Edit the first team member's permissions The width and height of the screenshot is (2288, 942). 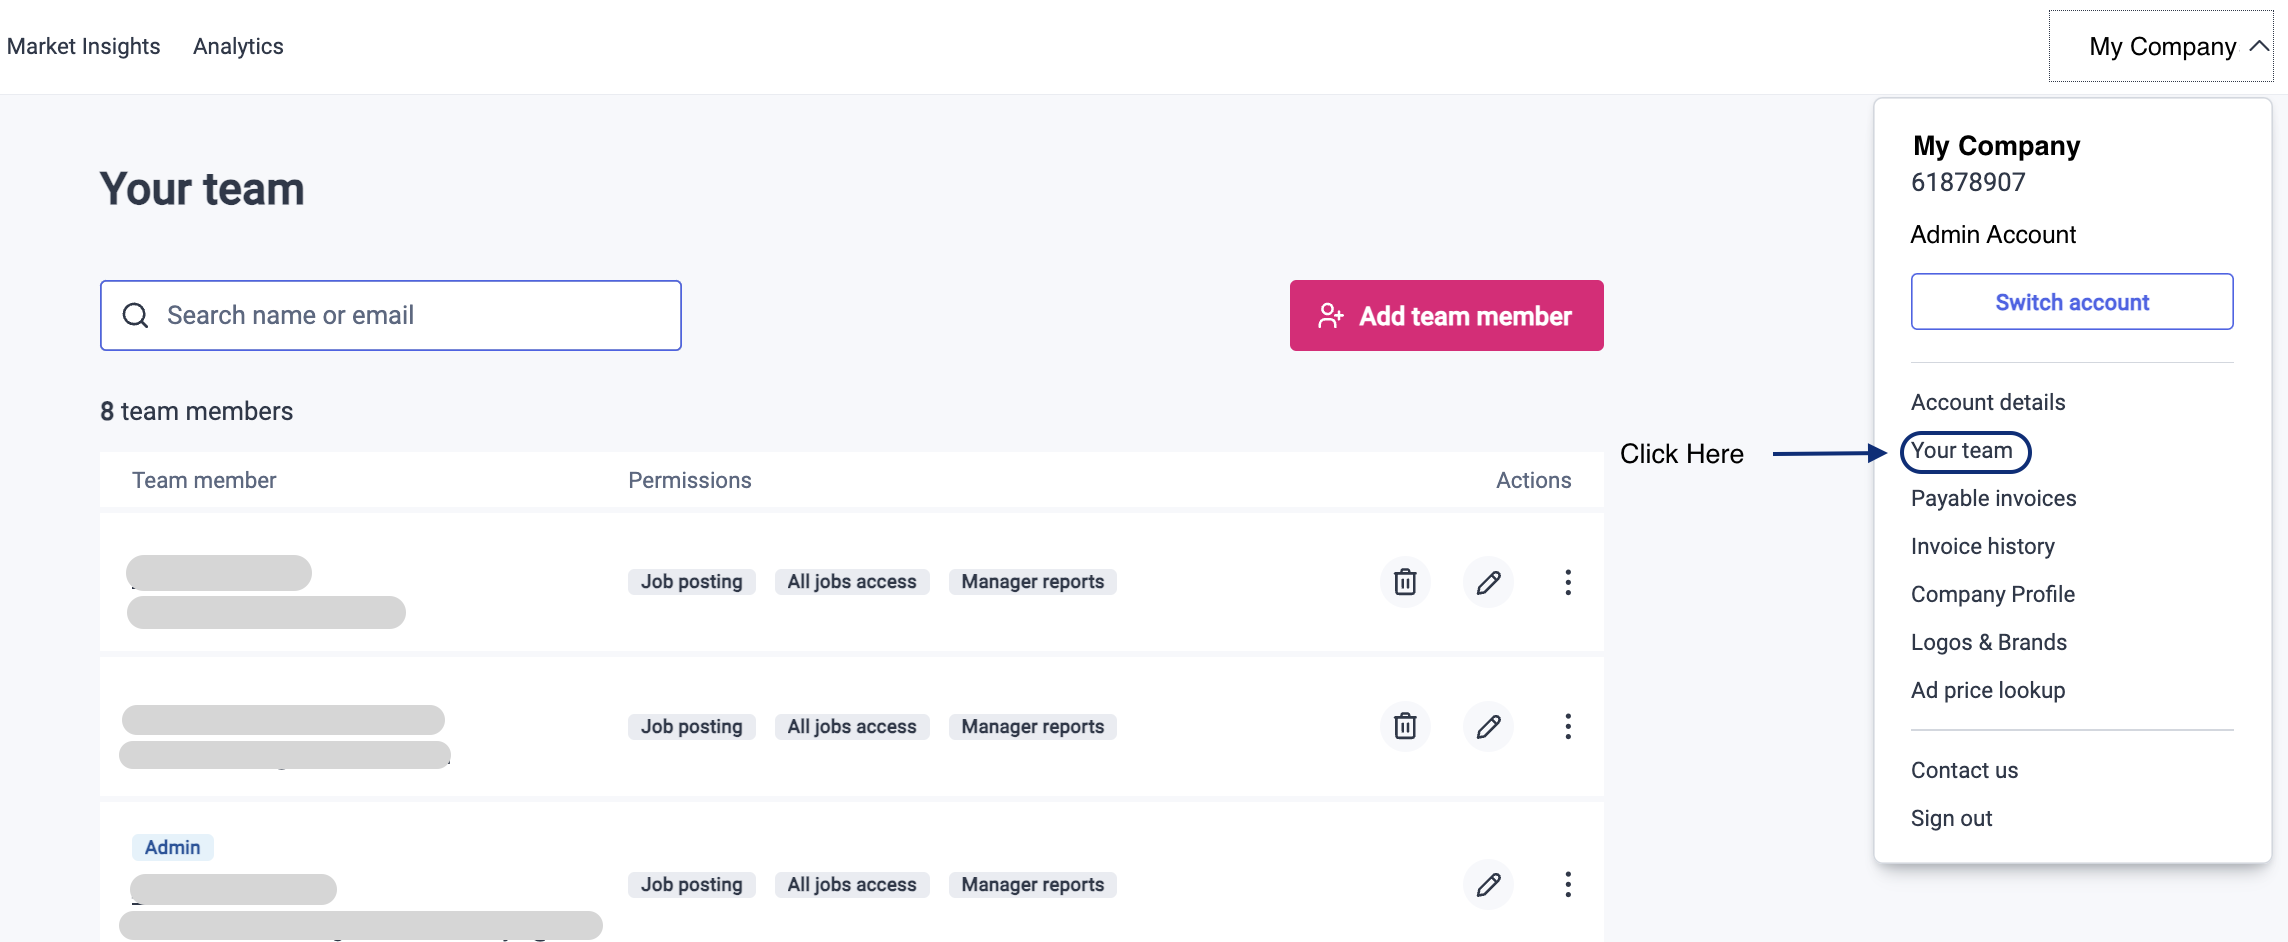click(1488, 582)
